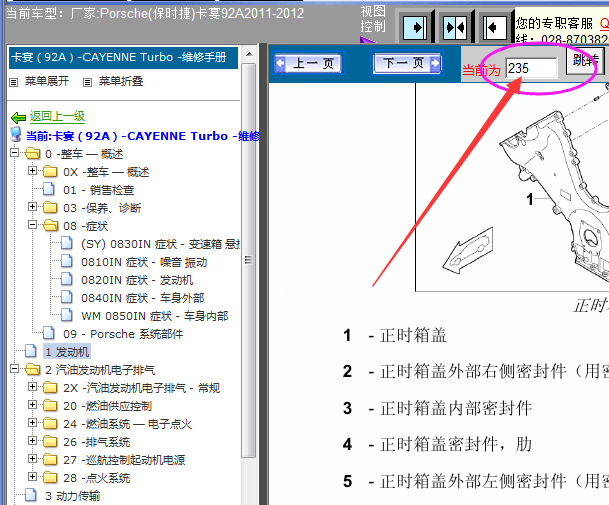This screenshot has width=609, height=505.
Task: Click the 视图控制 label
Action: coord(373,19)
